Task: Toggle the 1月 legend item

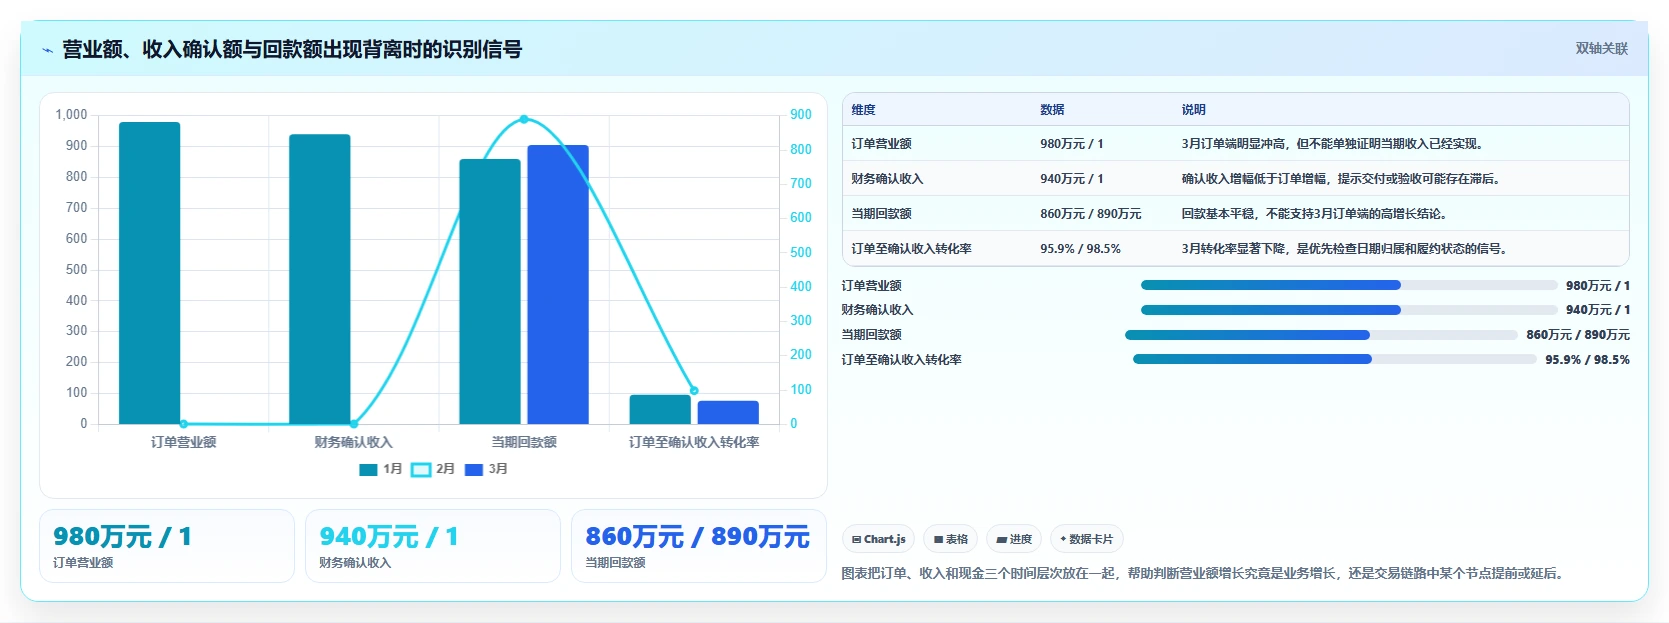Action: point(381,469)
